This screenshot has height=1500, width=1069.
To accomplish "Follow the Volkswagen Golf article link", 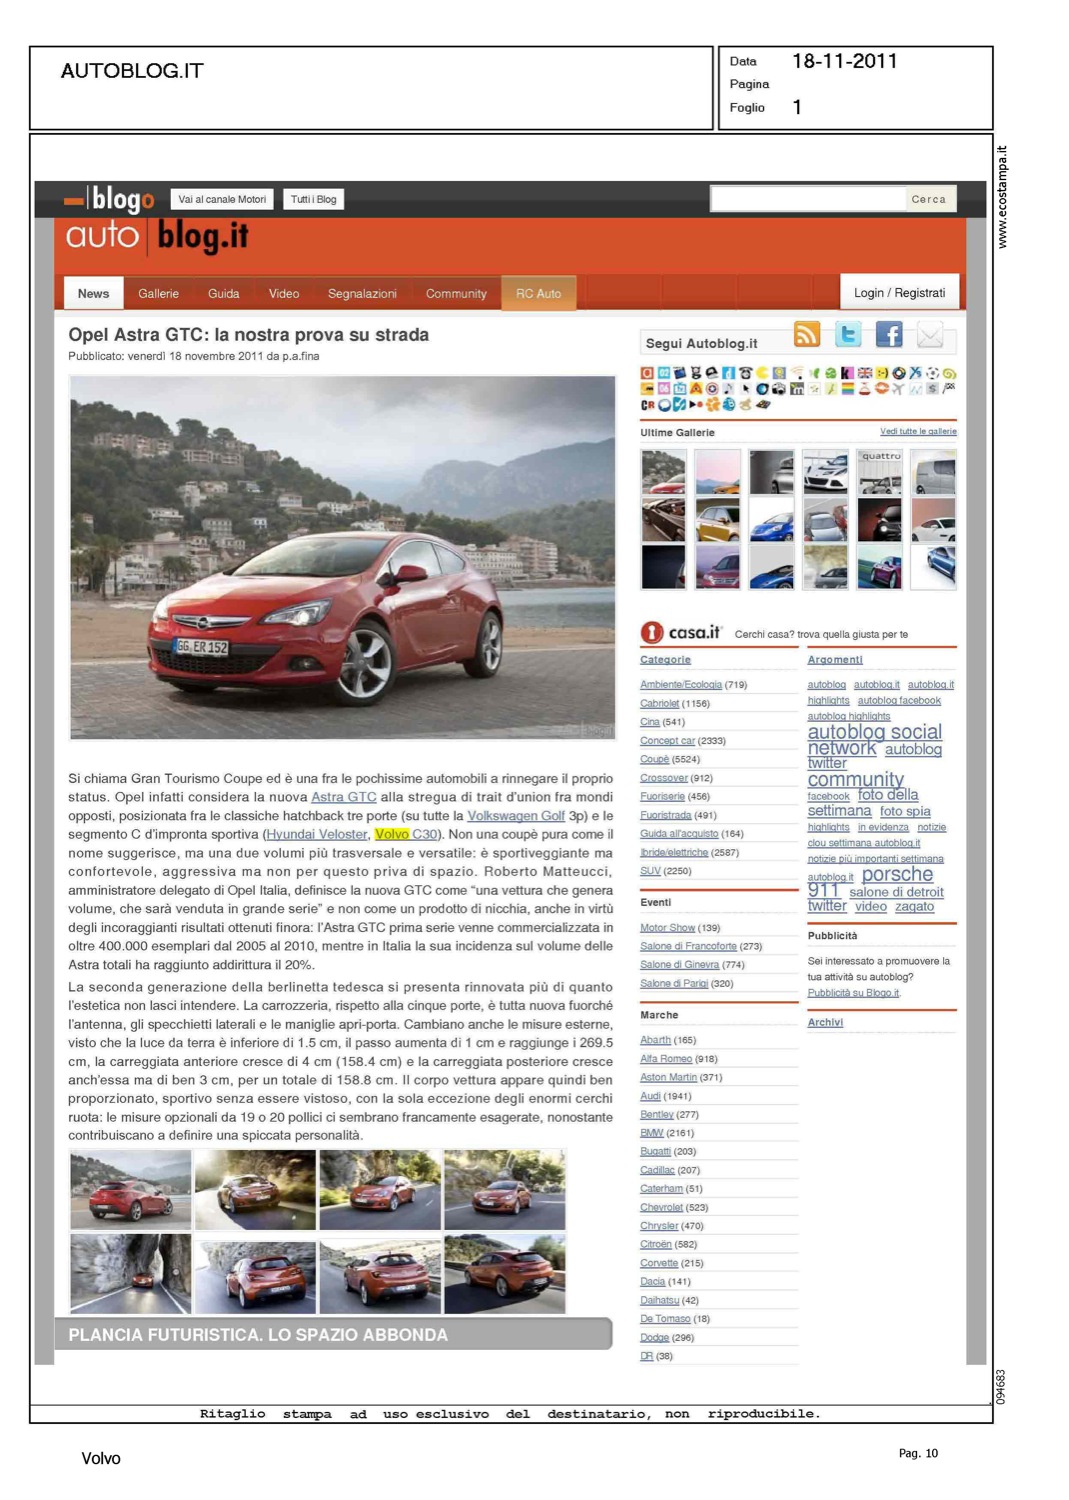I will pos(516,816).
